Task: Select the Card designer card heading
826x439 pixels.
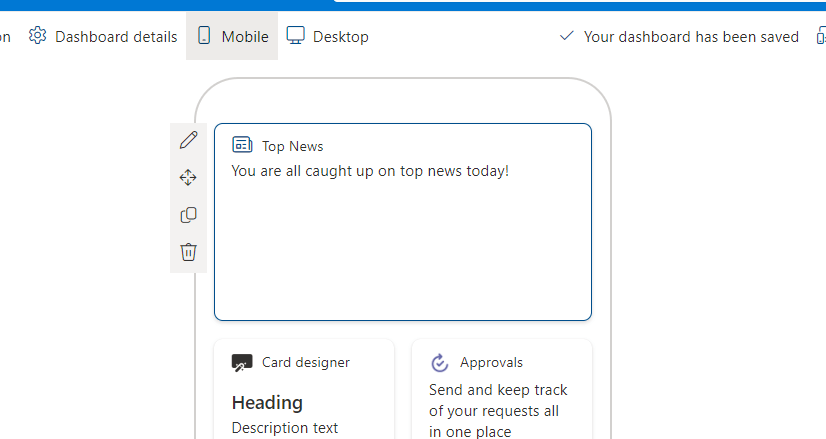Action: pos(267,403)
